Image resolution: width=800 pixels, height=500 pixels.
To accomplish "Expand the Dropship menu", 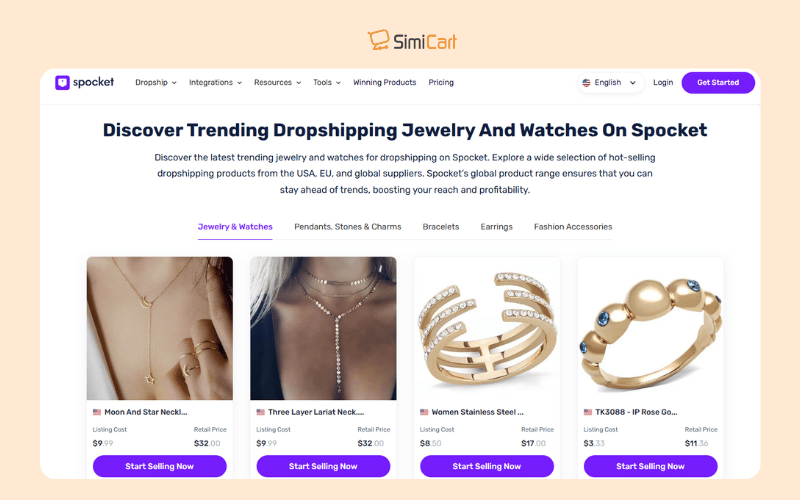I will tap(156, 83).
